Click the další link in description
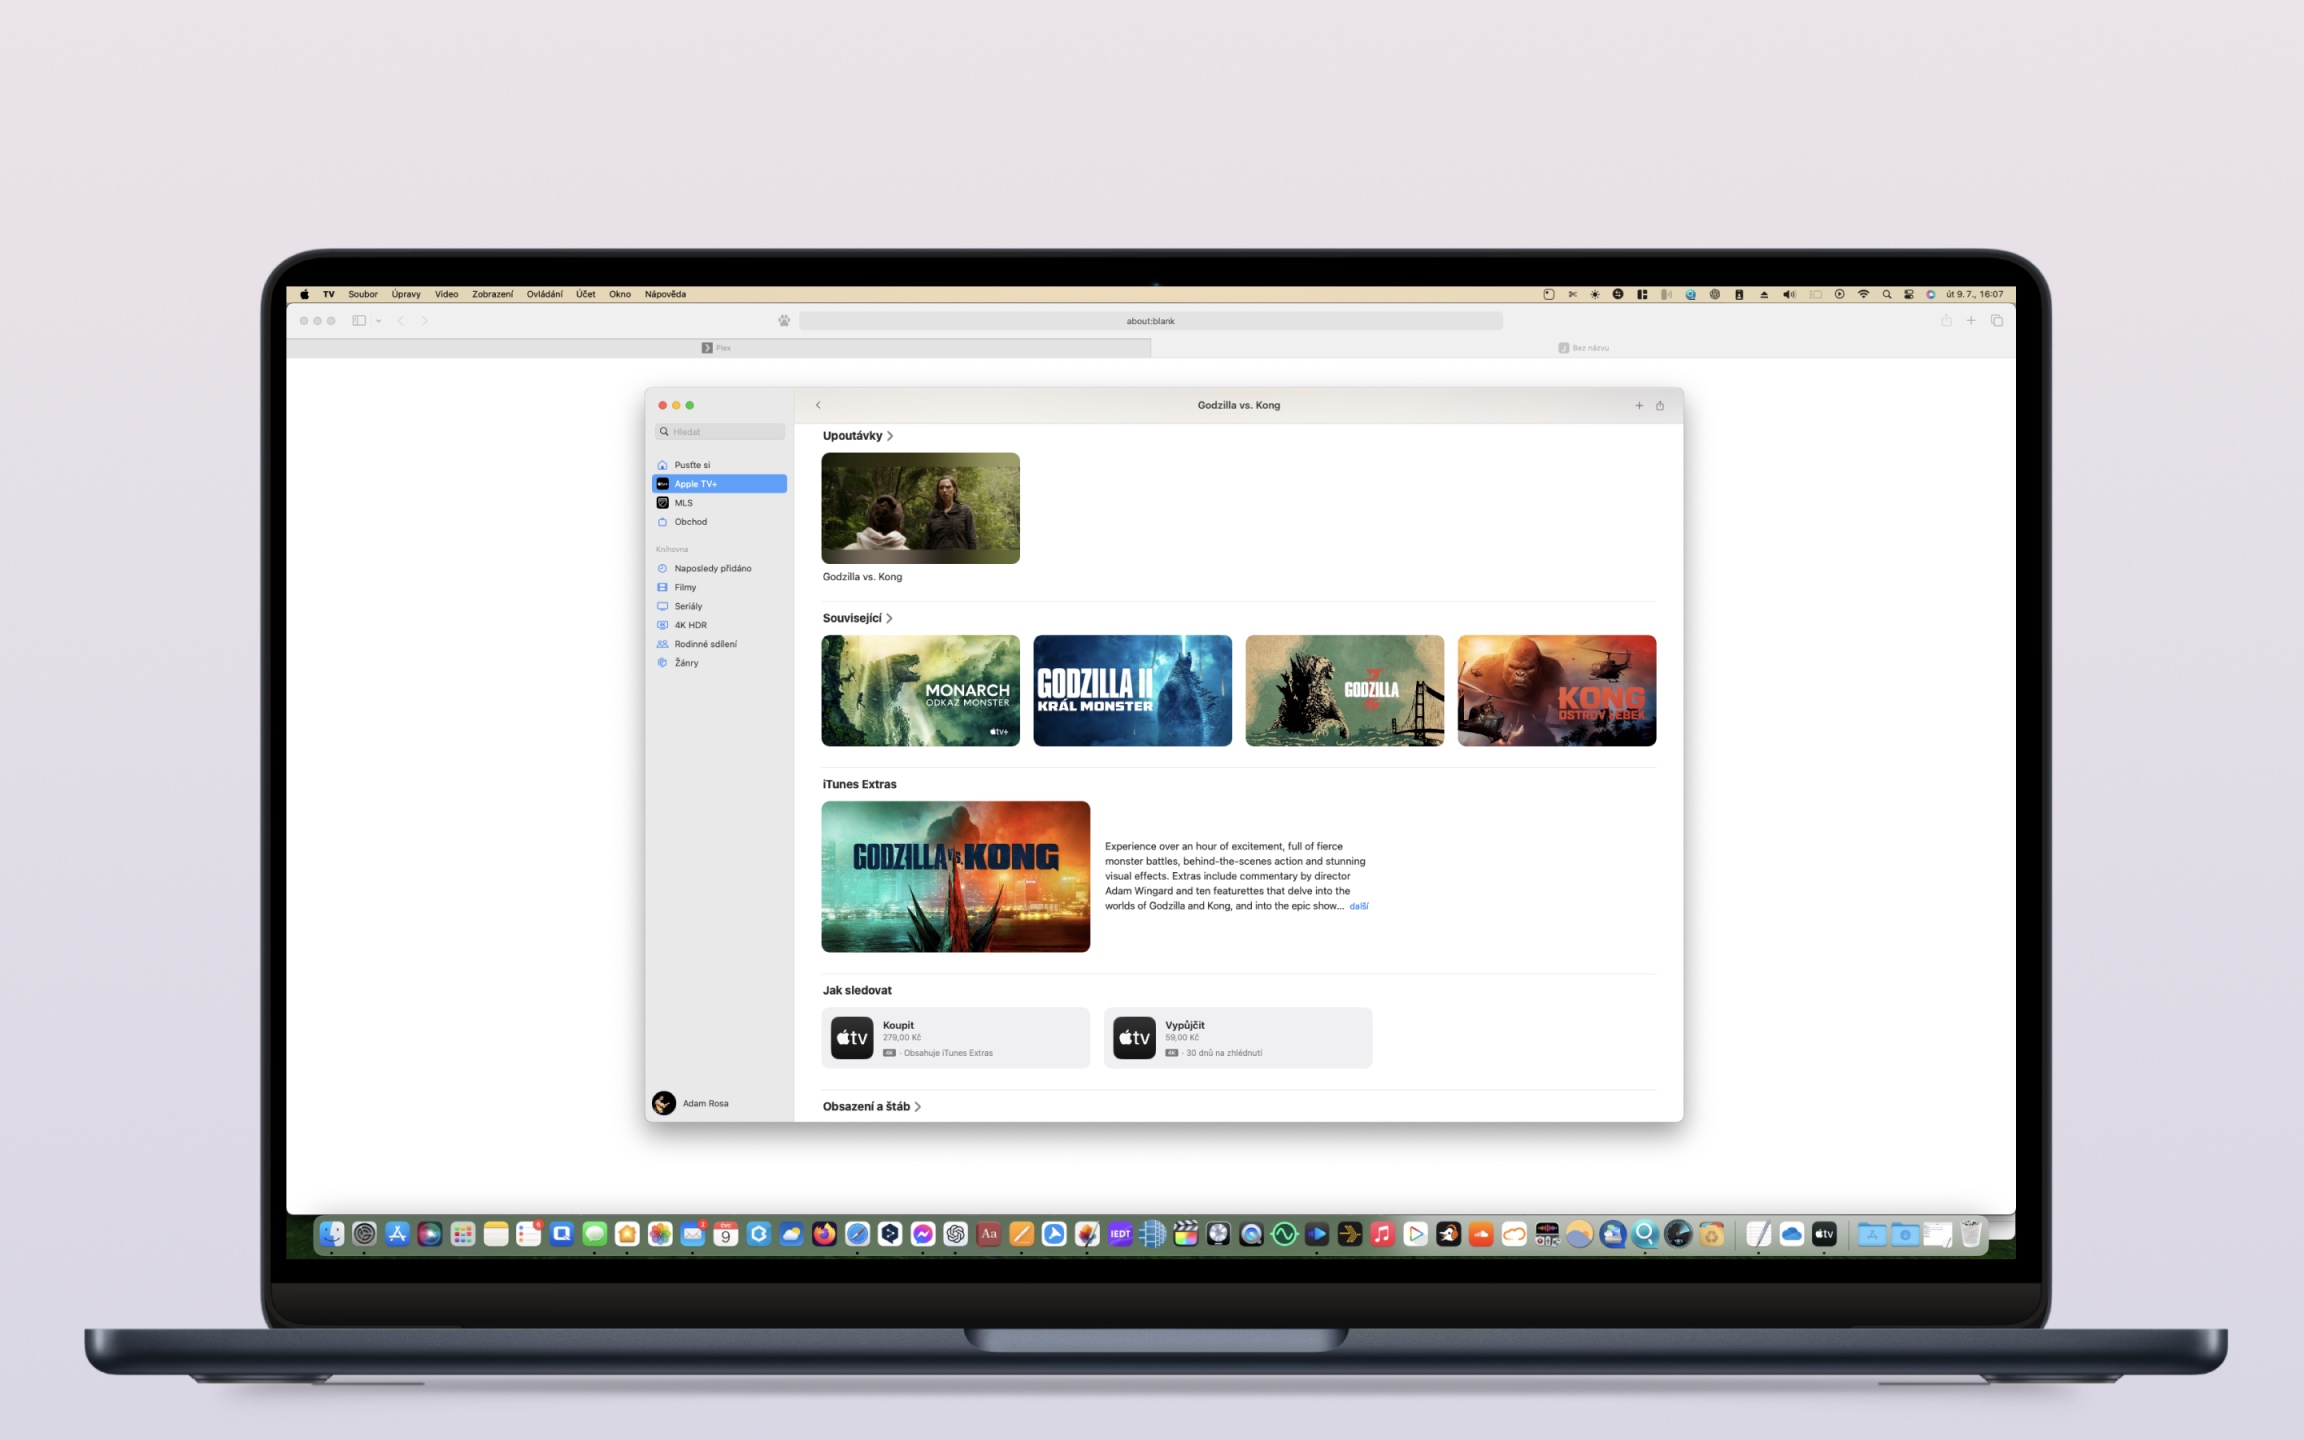 point(1358,906)
